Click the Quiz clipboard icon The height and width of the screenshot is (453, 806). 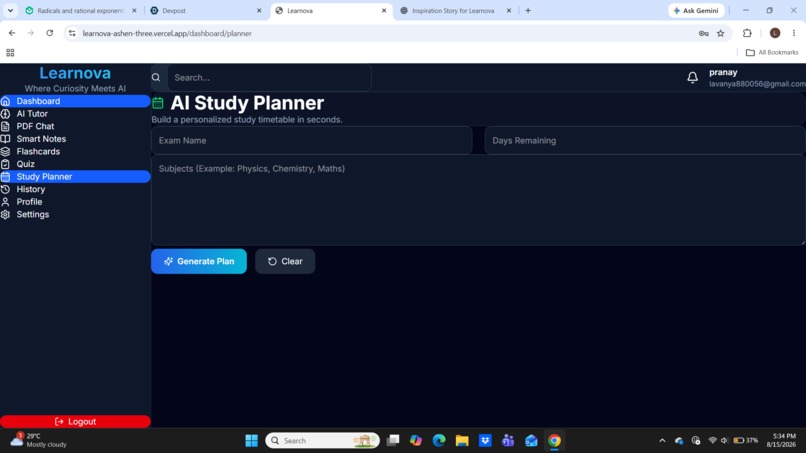point(6,164)
